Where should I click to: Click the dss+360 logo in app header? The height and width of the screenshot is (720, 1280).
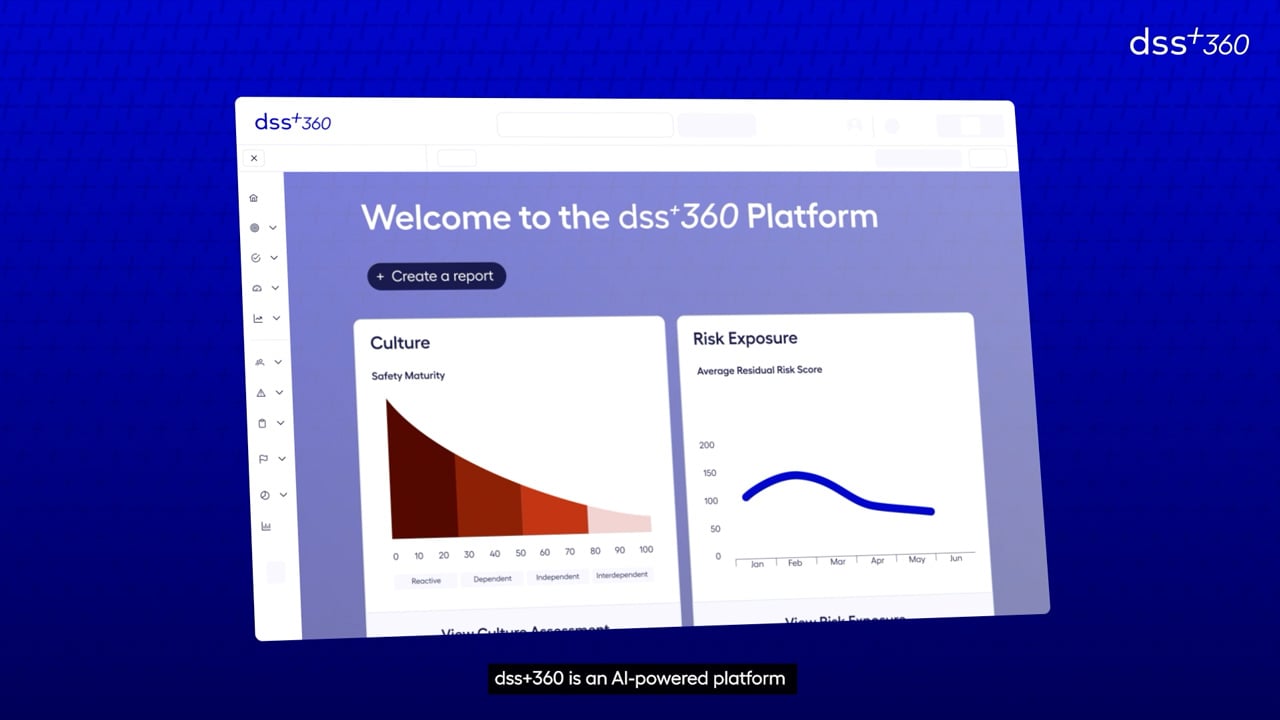click(292, 122)
